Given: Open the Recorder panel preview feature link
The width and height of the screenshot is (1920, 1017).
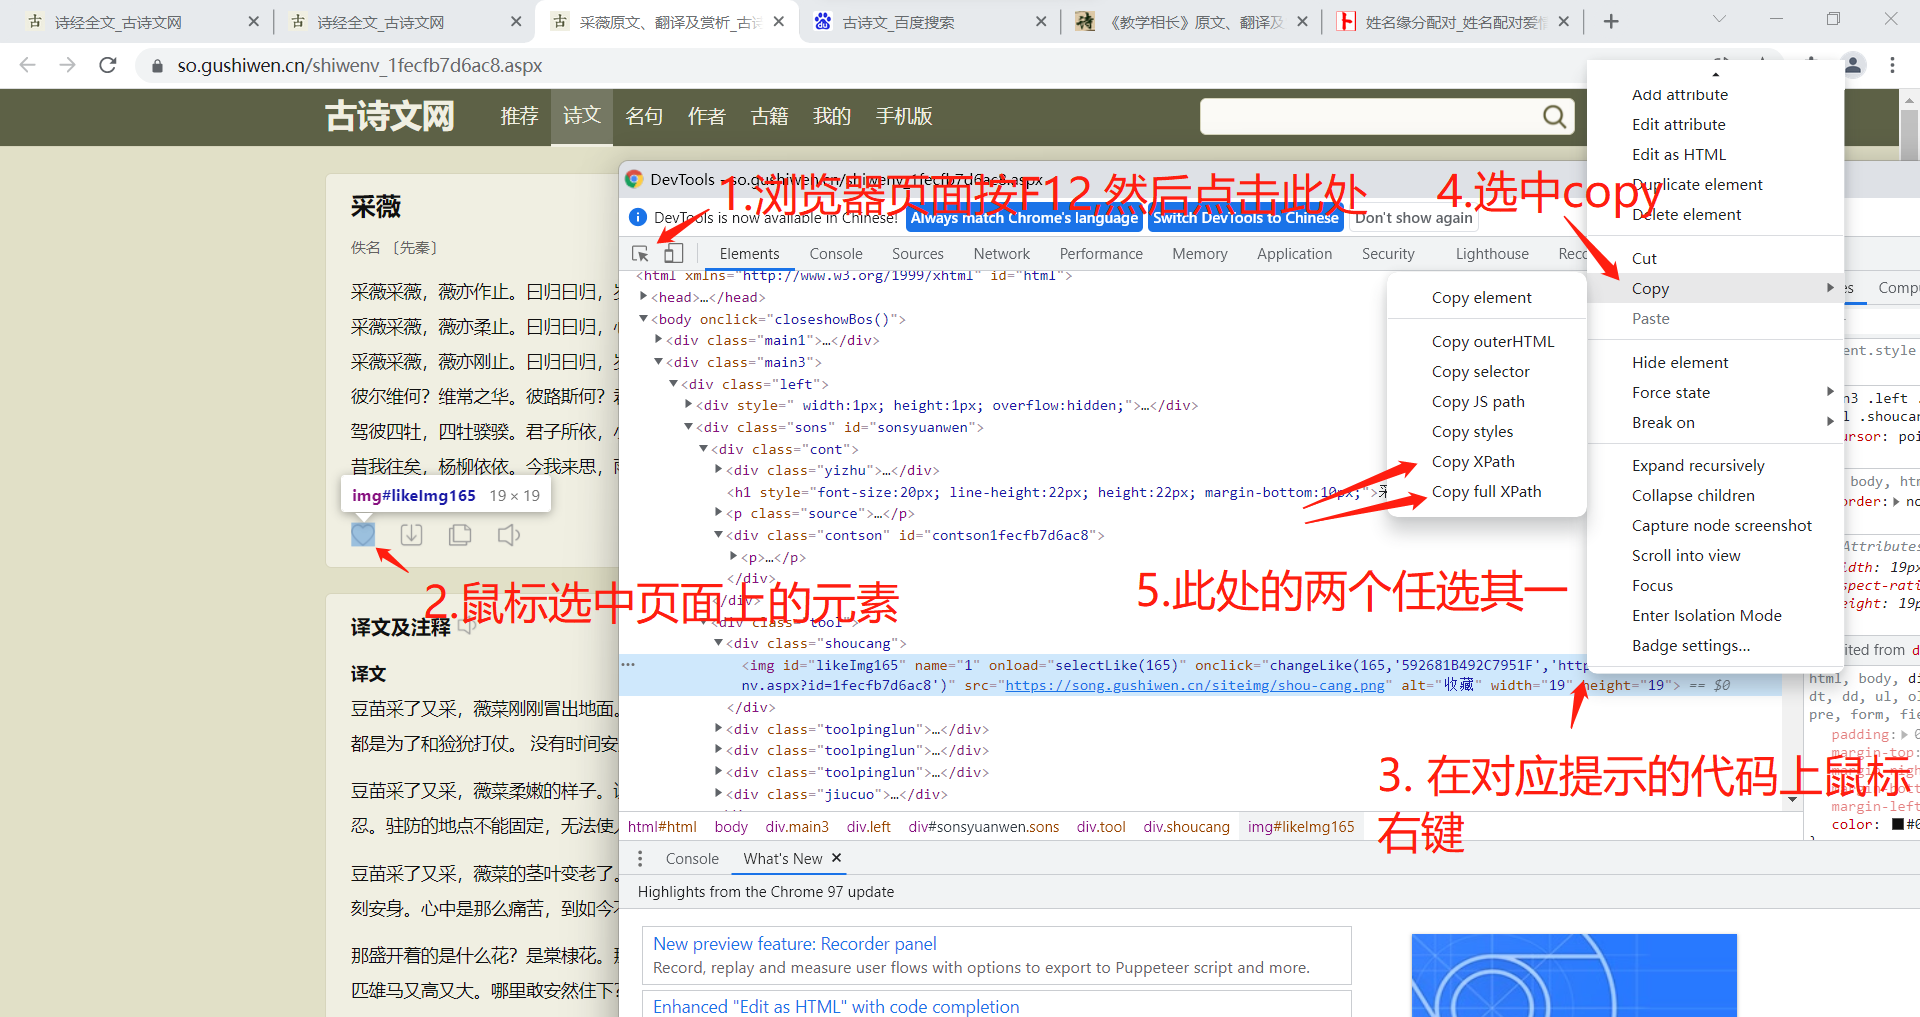Looking at the screenshot, I should pos(793,943).
